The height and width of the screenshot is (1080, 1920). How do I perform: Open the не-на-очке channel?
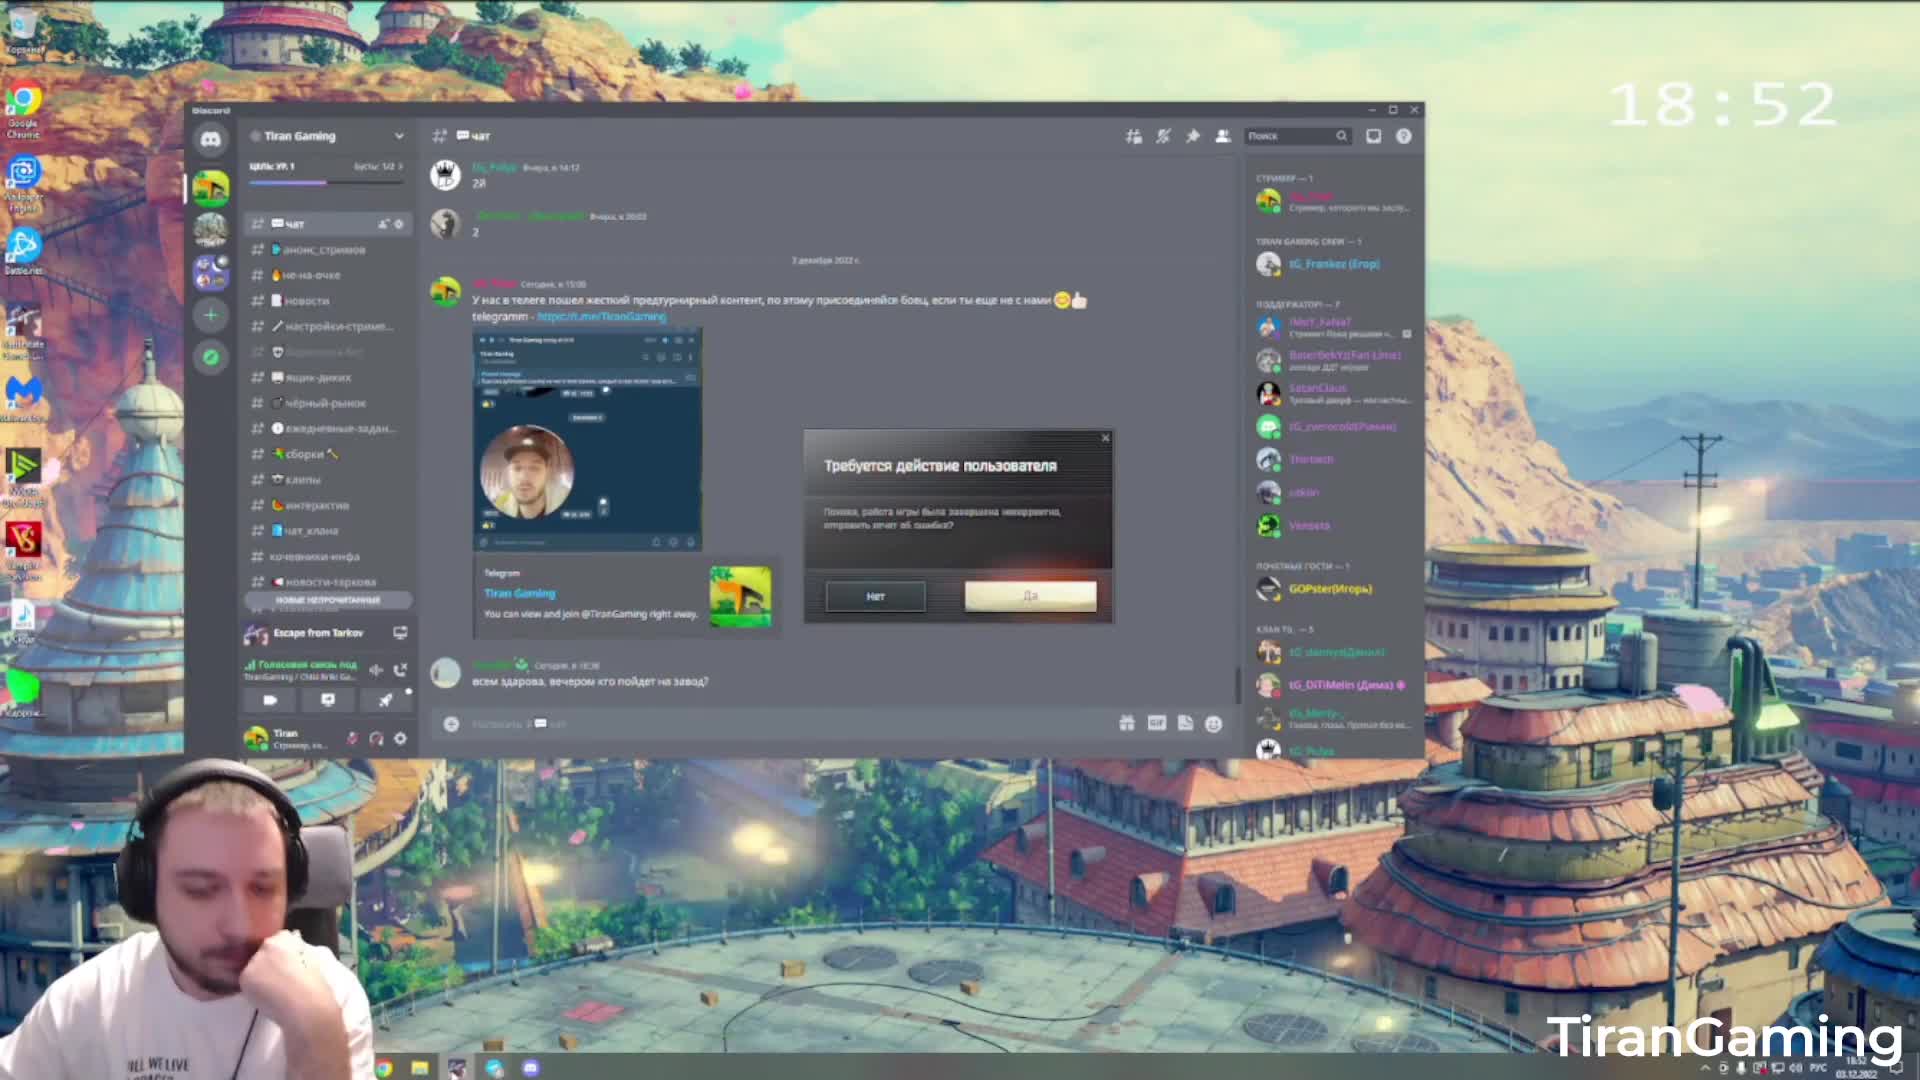pyautogui.click(x=327, y=275)
